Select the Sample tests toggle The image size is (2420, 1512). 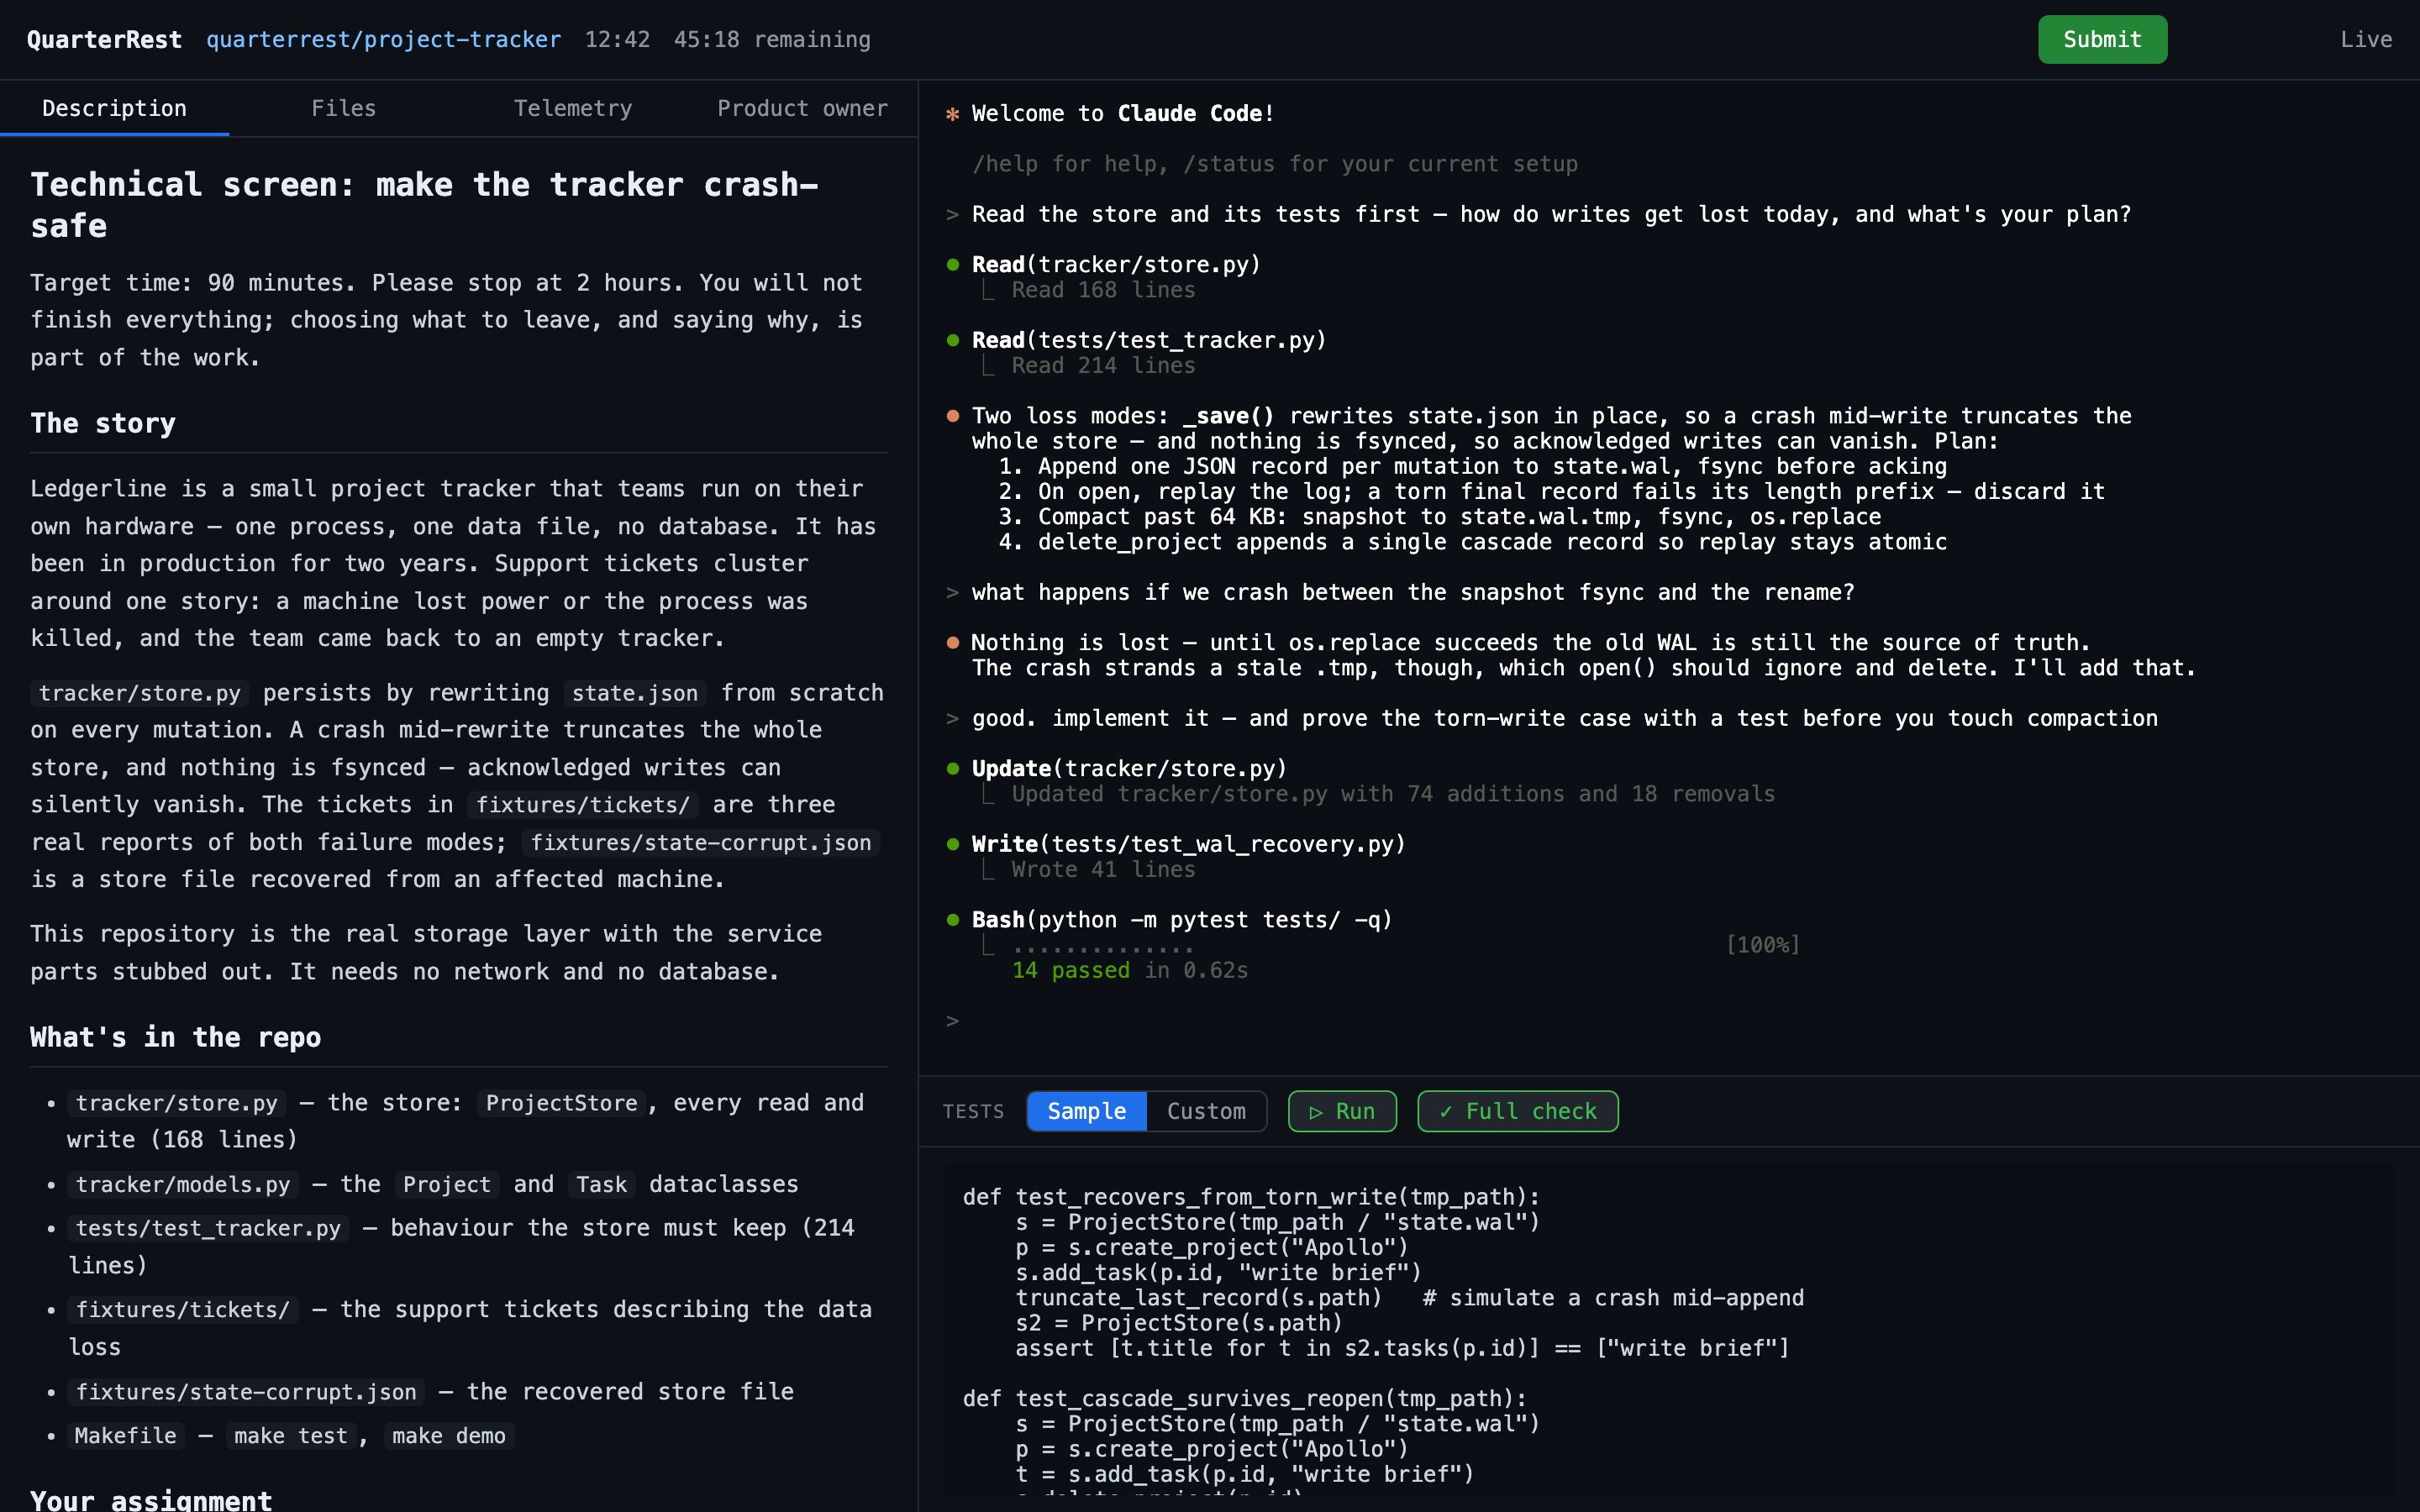pyautogui.click(x=1086, y=1111)
